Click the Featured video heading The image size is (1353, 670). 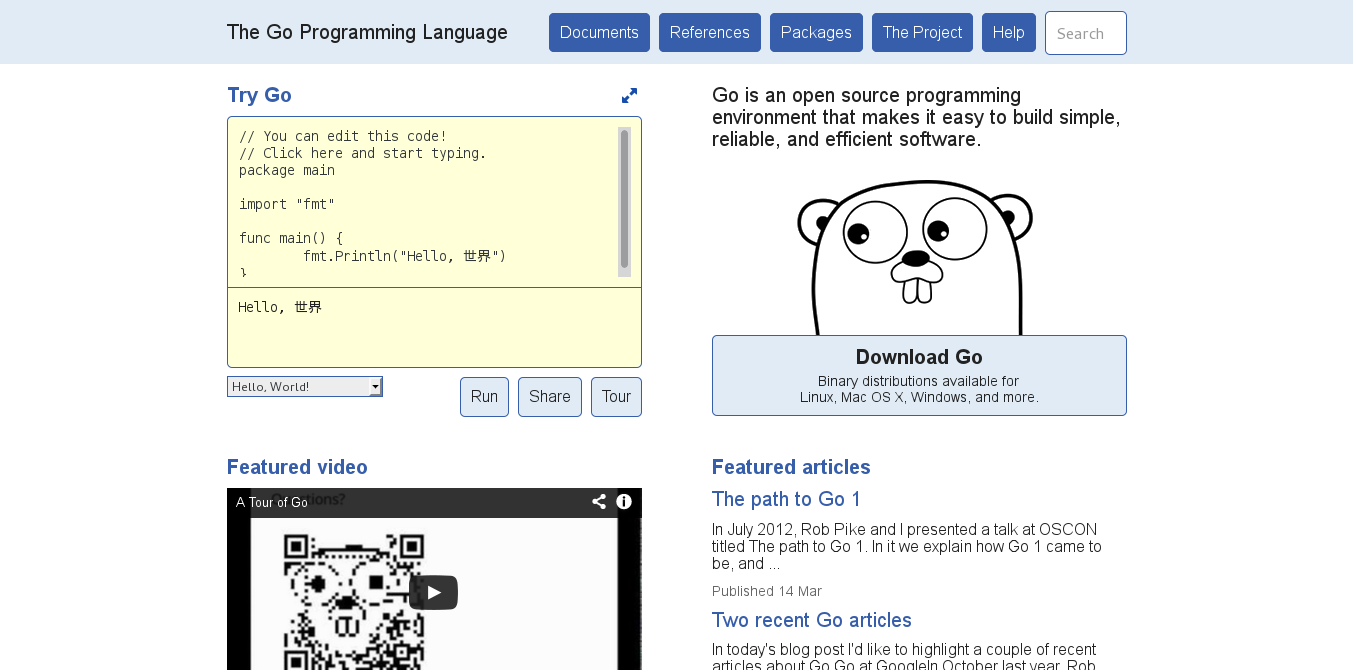pos(297,467)
